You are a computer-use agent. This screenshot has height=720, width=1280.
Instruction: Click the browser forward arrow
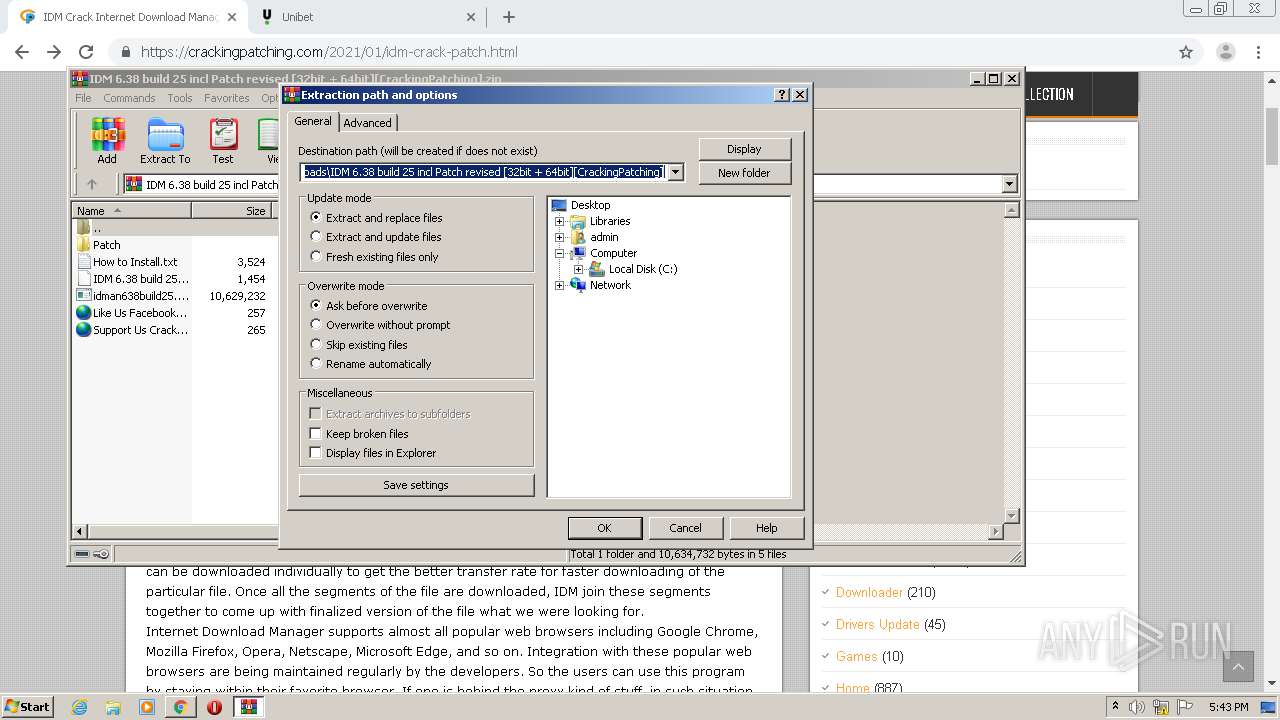click(x=54, y=52)
